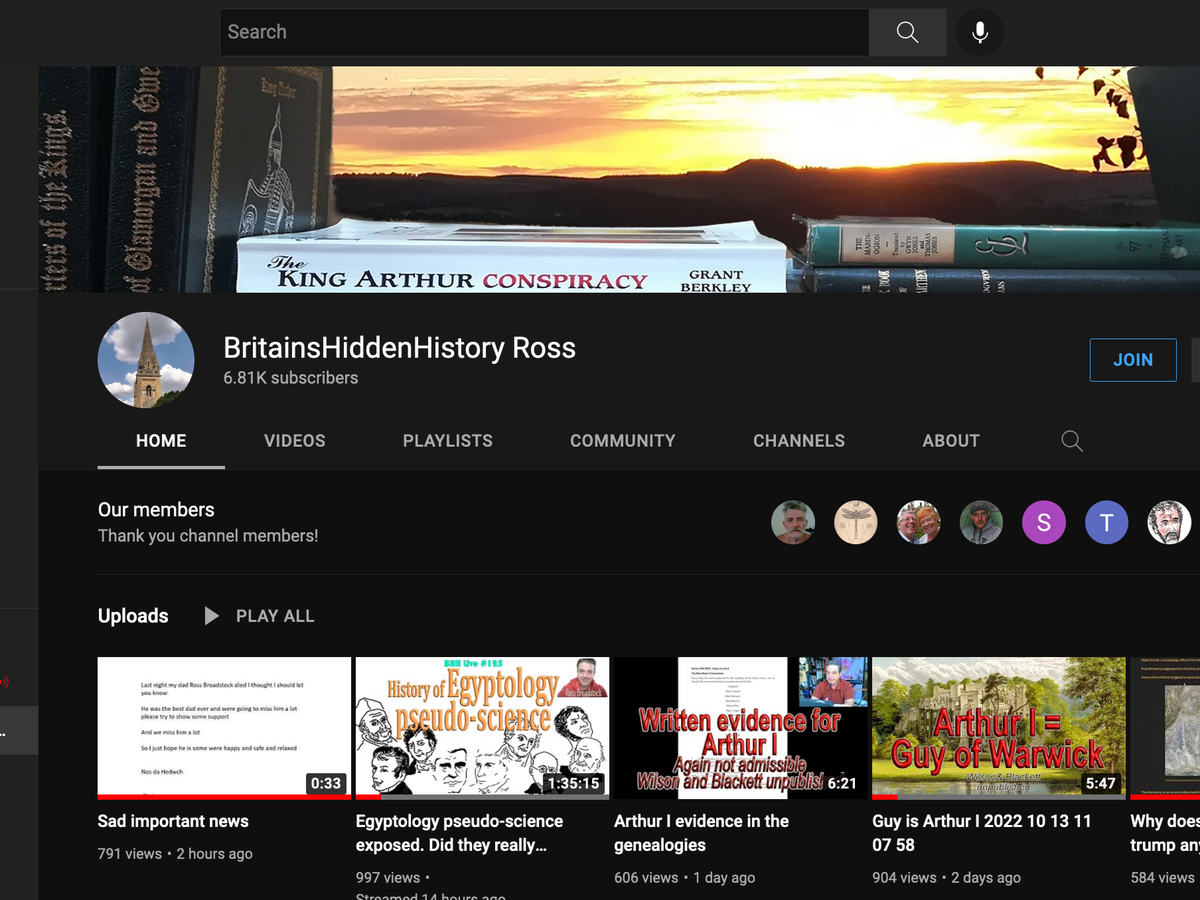
Task: Select the Channels tab
Action: click(x=798, y=441)
